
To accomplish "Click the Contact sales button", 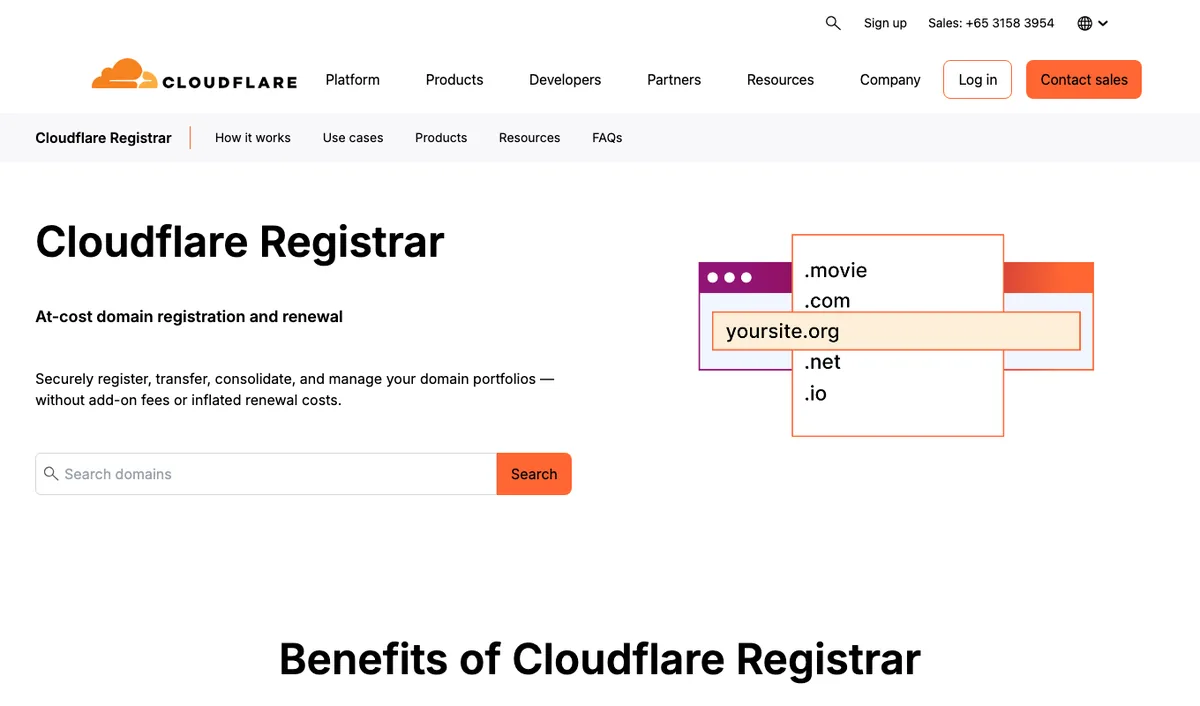I will pos(1084,80).
